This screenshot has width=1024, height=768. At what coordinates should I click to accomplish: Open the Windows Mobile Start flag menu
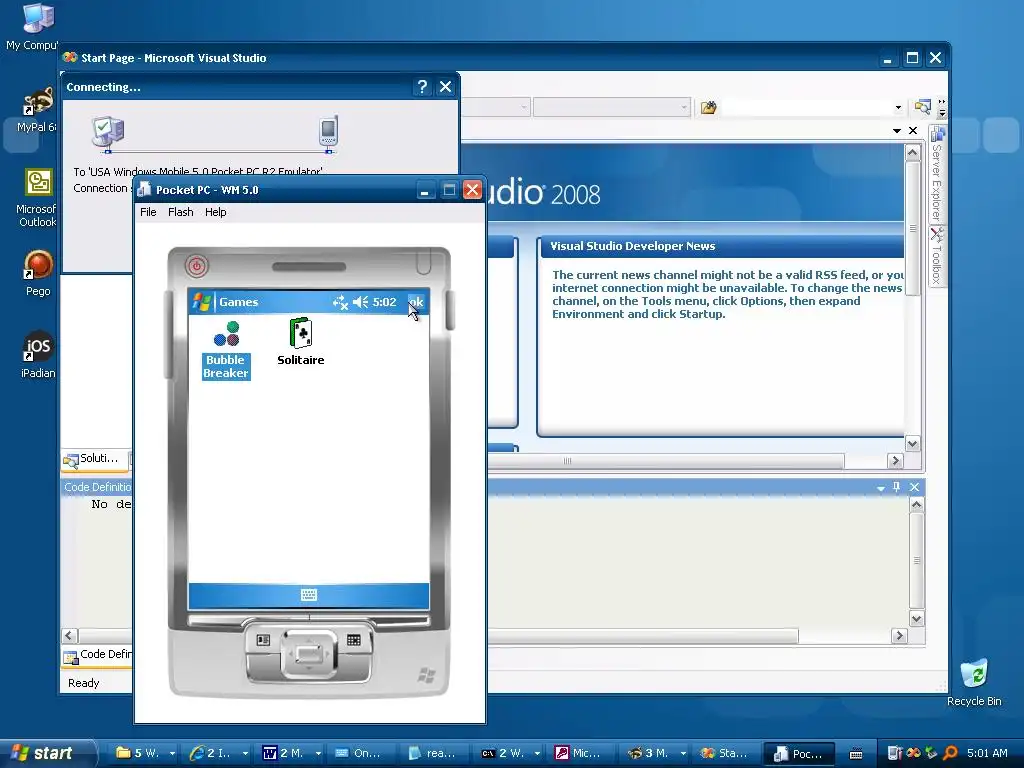(202, 302)
